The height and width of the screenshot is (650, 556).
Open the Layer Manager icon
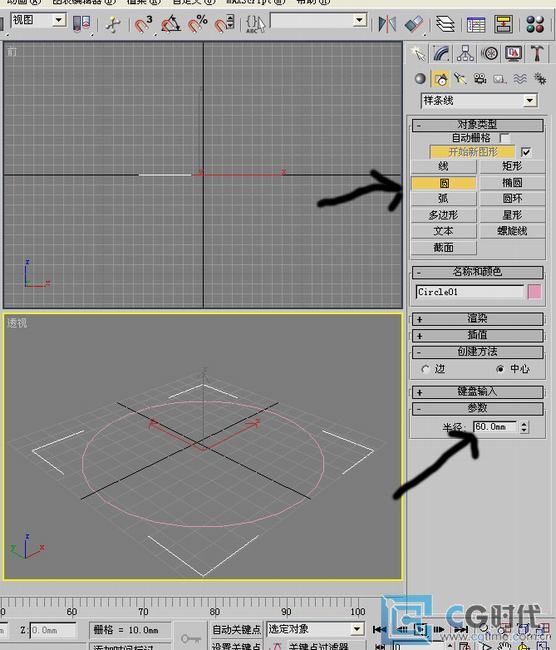(445, 24)
